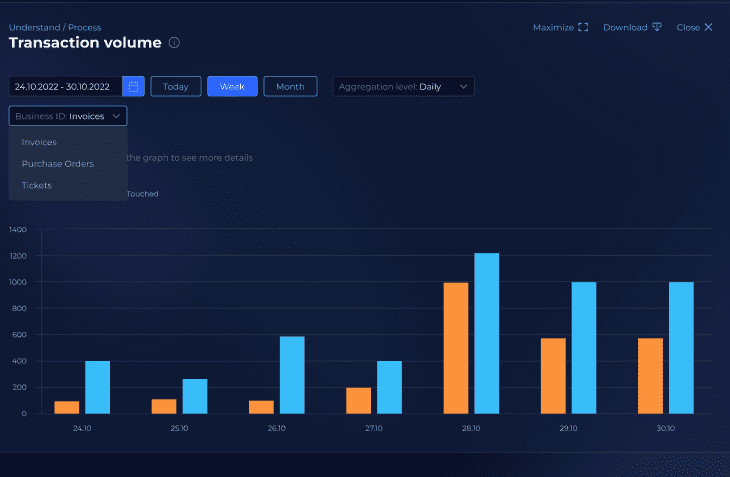Viewport: 730px width, 477px height.
Task: Click the orange bar for 28.10
Action: (x=456, y=347)
